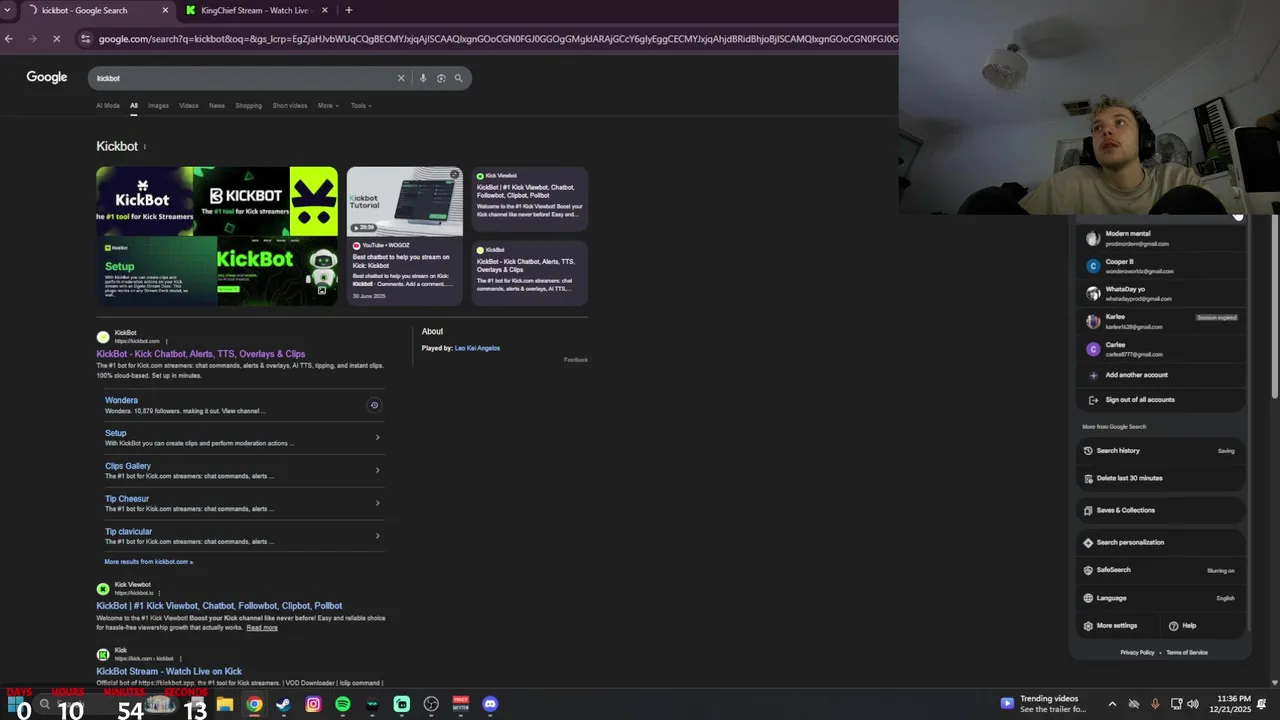Expand the Tip Cheesur sitelink chevron
Screen dimensions: 1280x720
(377, 503)
